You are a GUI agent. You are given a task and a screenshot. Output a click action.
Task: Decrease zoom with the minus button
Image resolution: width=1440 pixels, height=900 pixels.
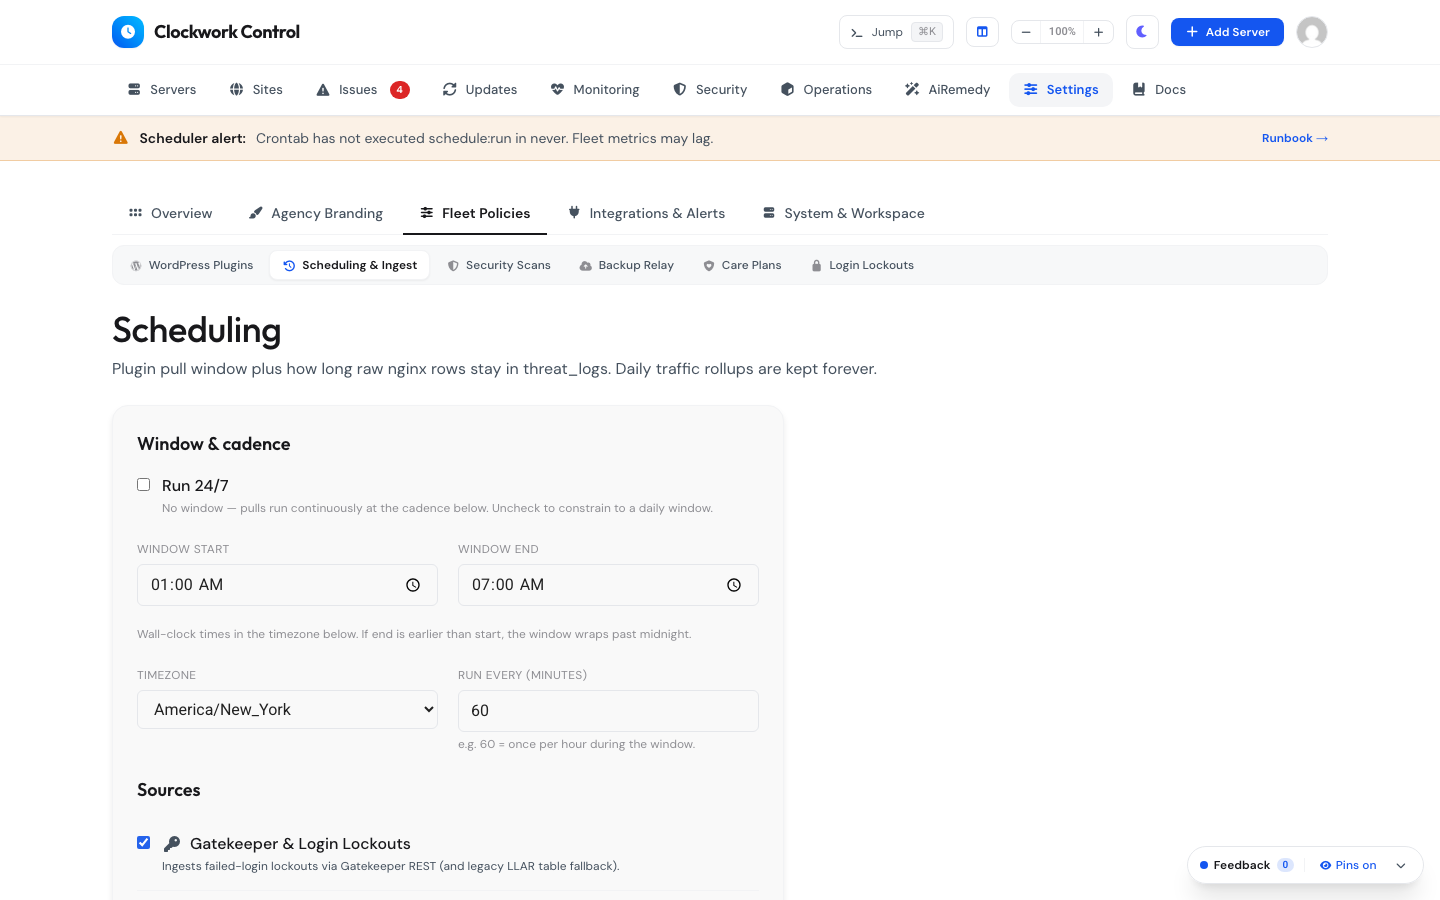point(1026,32)
